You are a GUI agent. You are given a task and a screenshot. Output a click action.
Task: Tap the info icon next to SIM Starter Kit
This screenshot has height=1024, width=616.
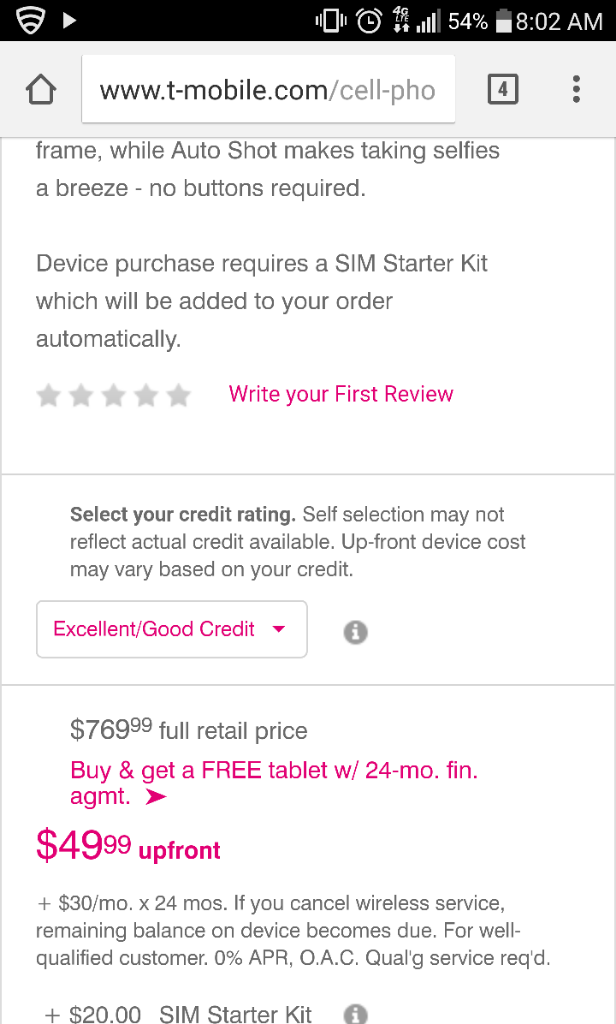[x=355, y=1013]
